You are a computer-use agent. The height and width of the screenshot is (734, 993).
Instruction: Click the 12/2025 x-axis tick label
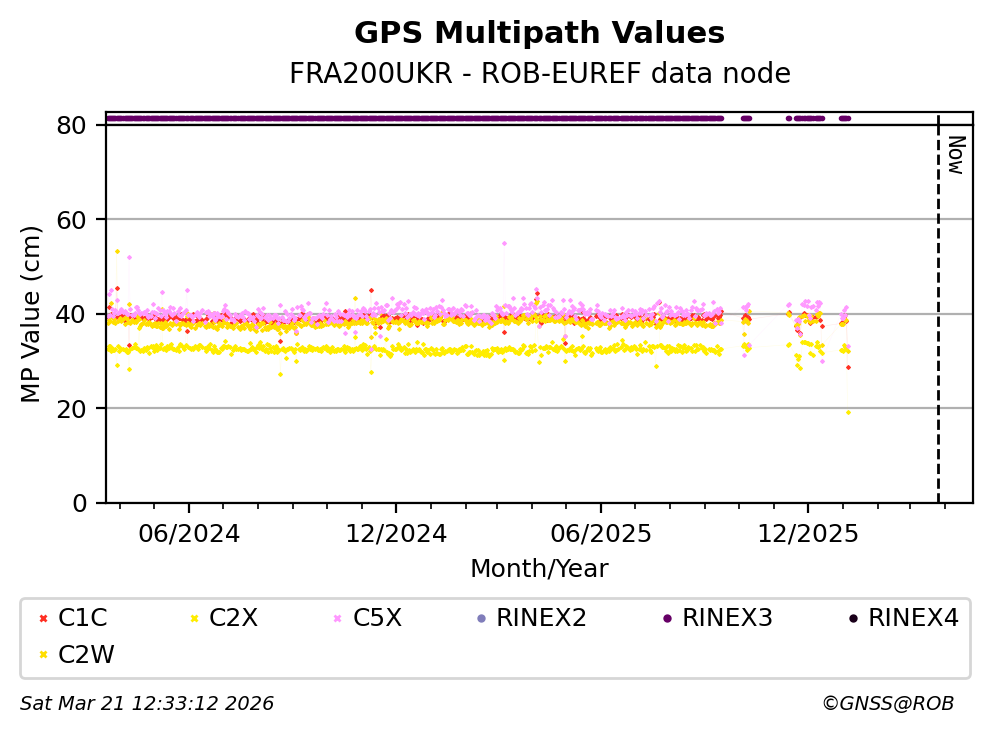808,534
